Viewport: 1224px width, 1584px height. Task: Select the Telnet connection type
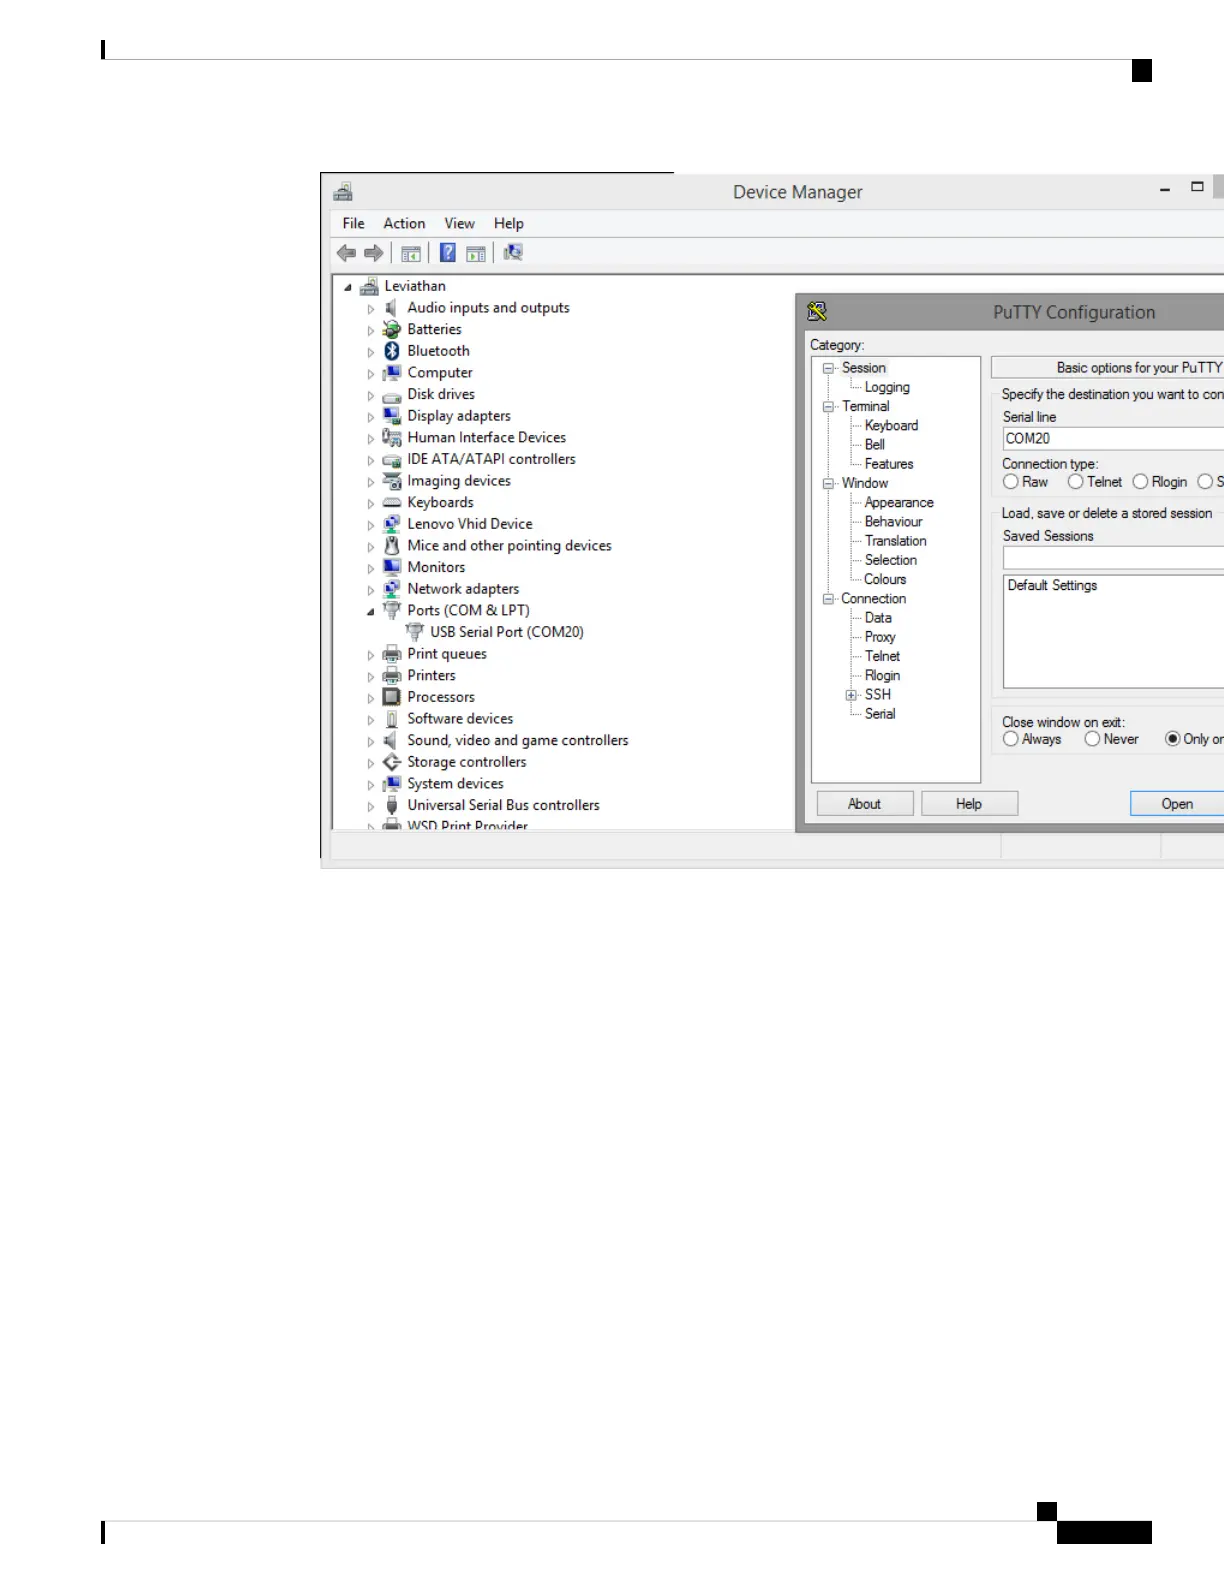click(1076, 482)
